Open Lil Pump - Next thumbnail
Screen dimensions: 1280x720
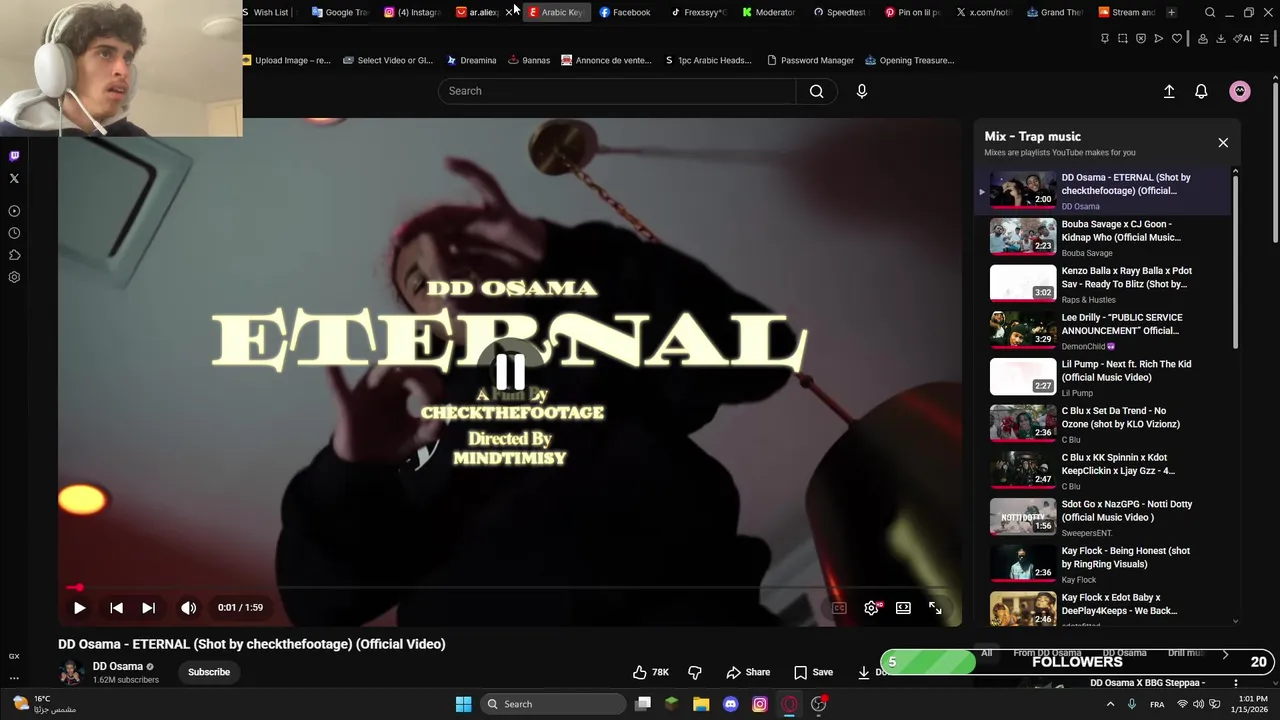pos(1022,377)
